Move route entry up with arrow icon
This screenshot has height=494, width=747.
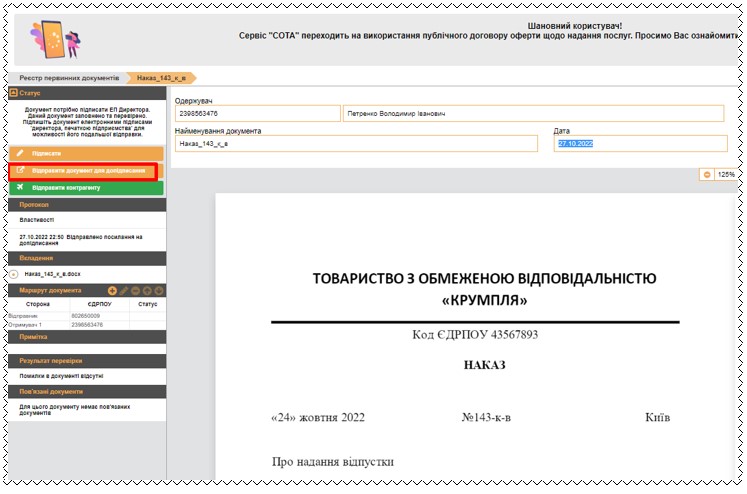pyautogui.click(x=147, y=291)
